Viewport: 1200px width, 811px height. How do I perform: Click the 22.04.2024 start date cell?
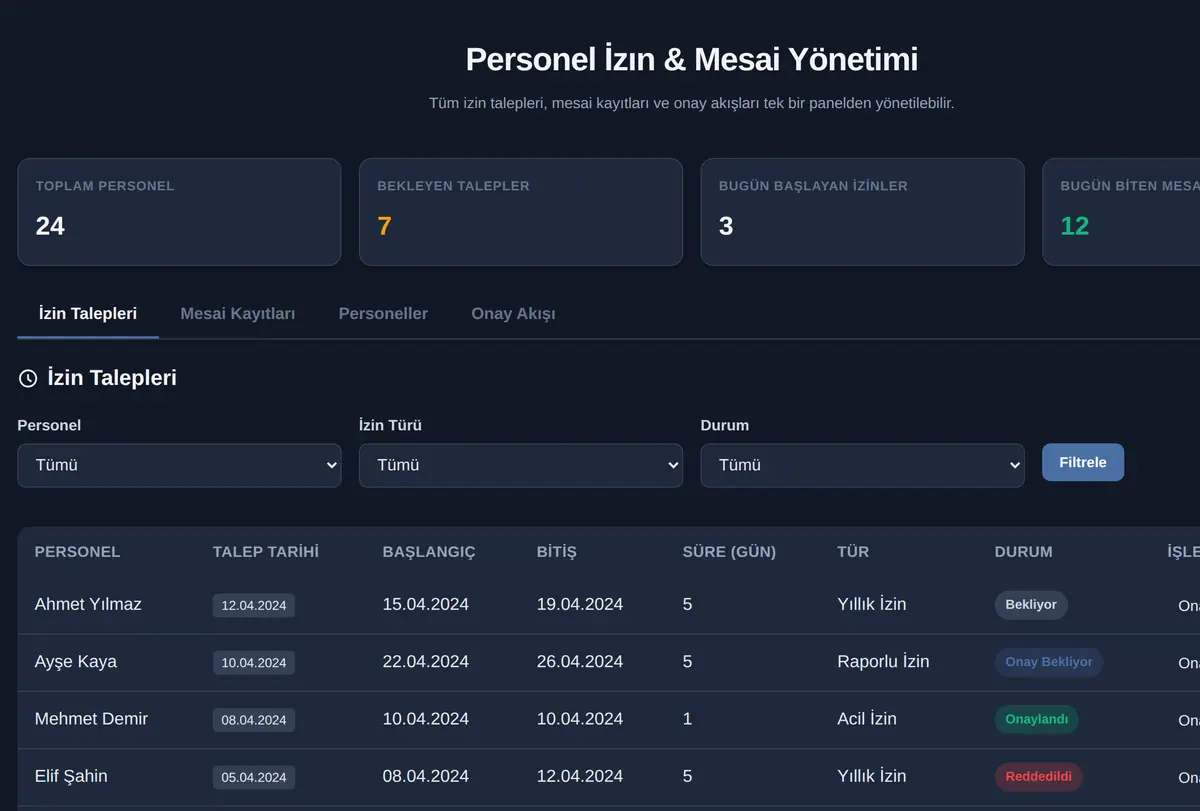pos(426,661)
